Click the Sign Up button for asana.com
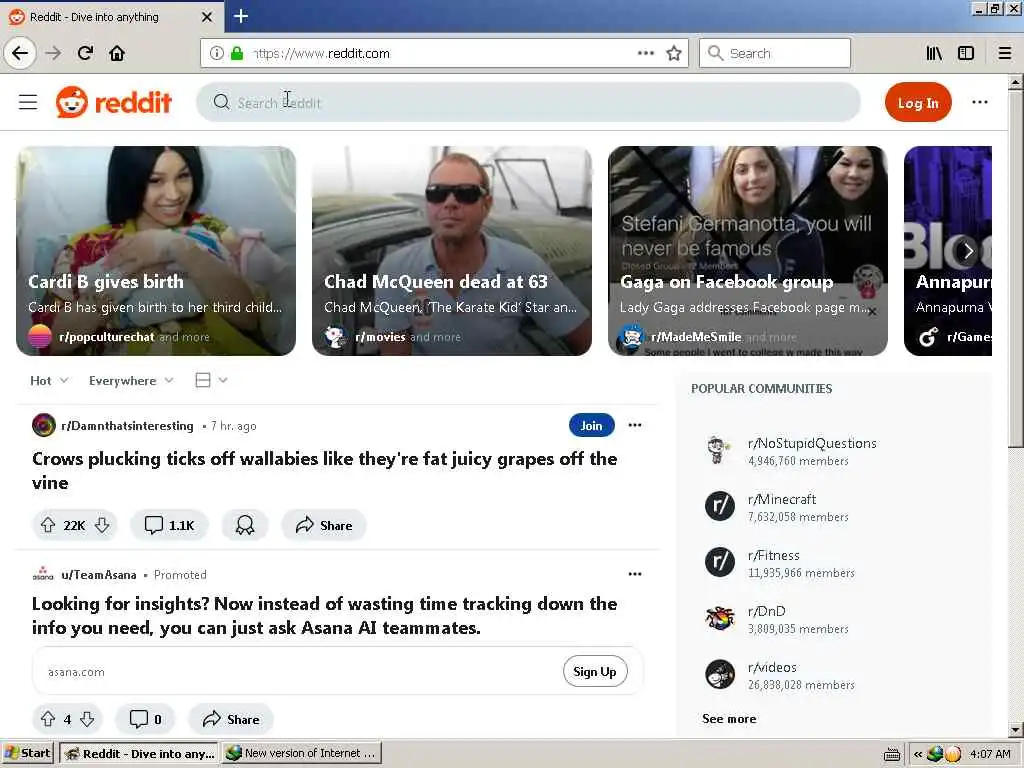1024x768 pixels. coord(594,671)
